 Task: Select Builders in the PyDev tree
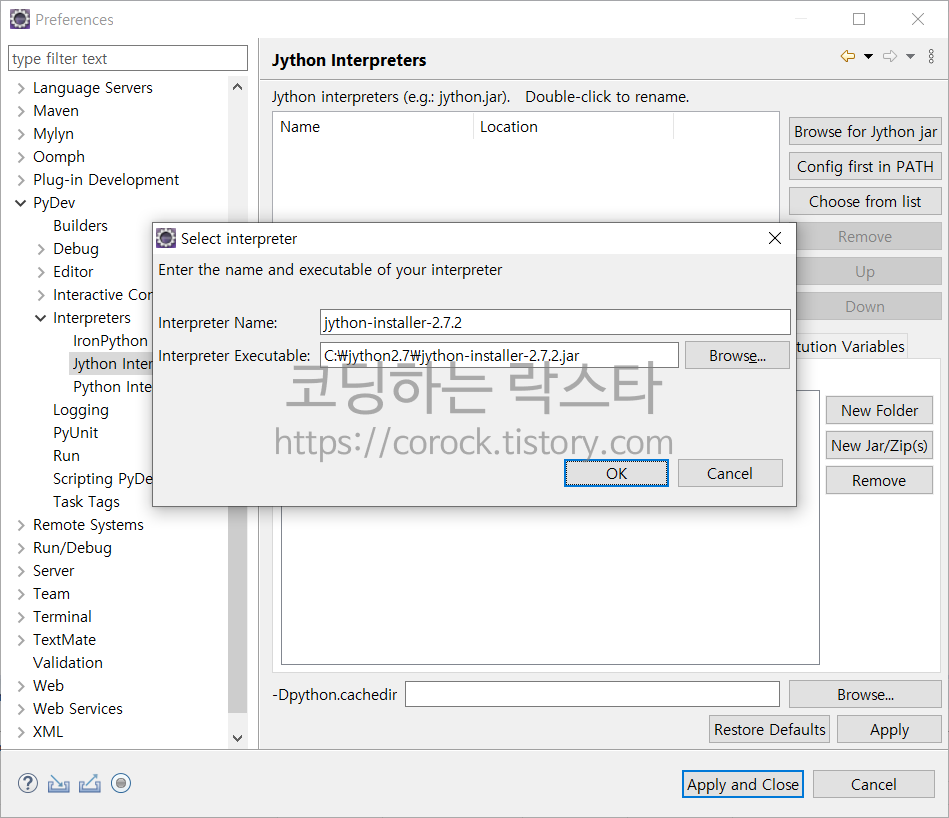pyautogui.click(x=80, y=226)
